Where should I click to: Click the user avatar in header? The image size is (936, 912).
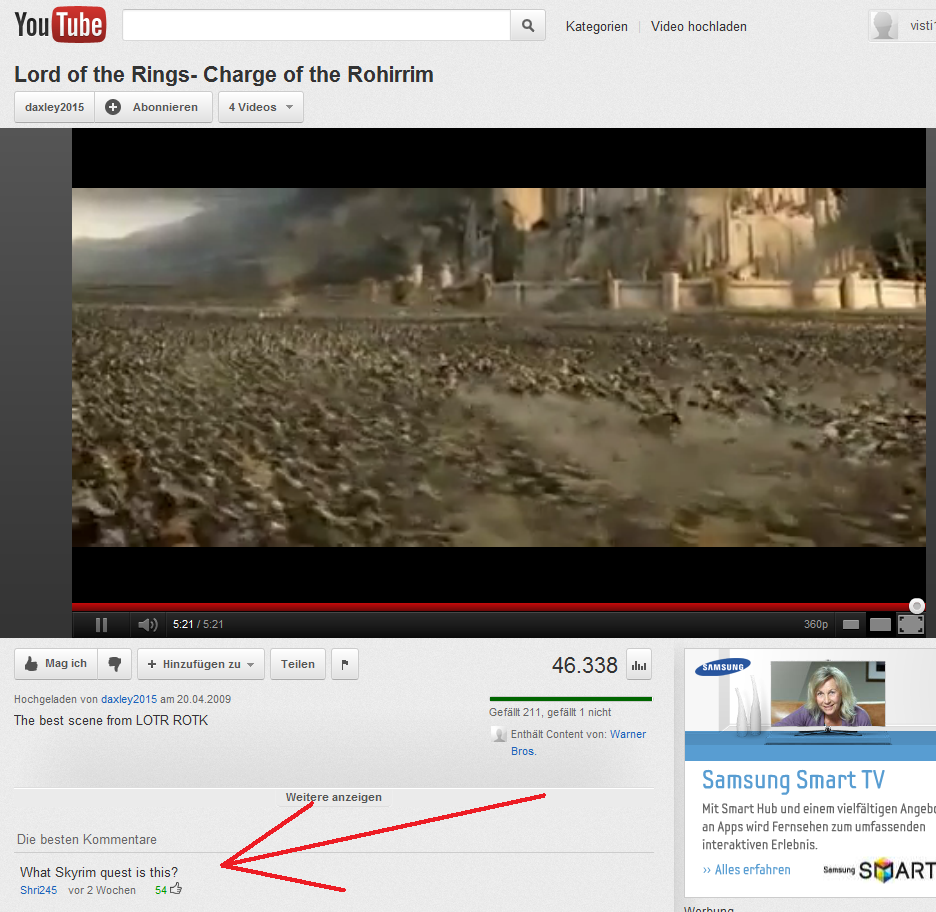pyautogui.click(x=885, y=26)
